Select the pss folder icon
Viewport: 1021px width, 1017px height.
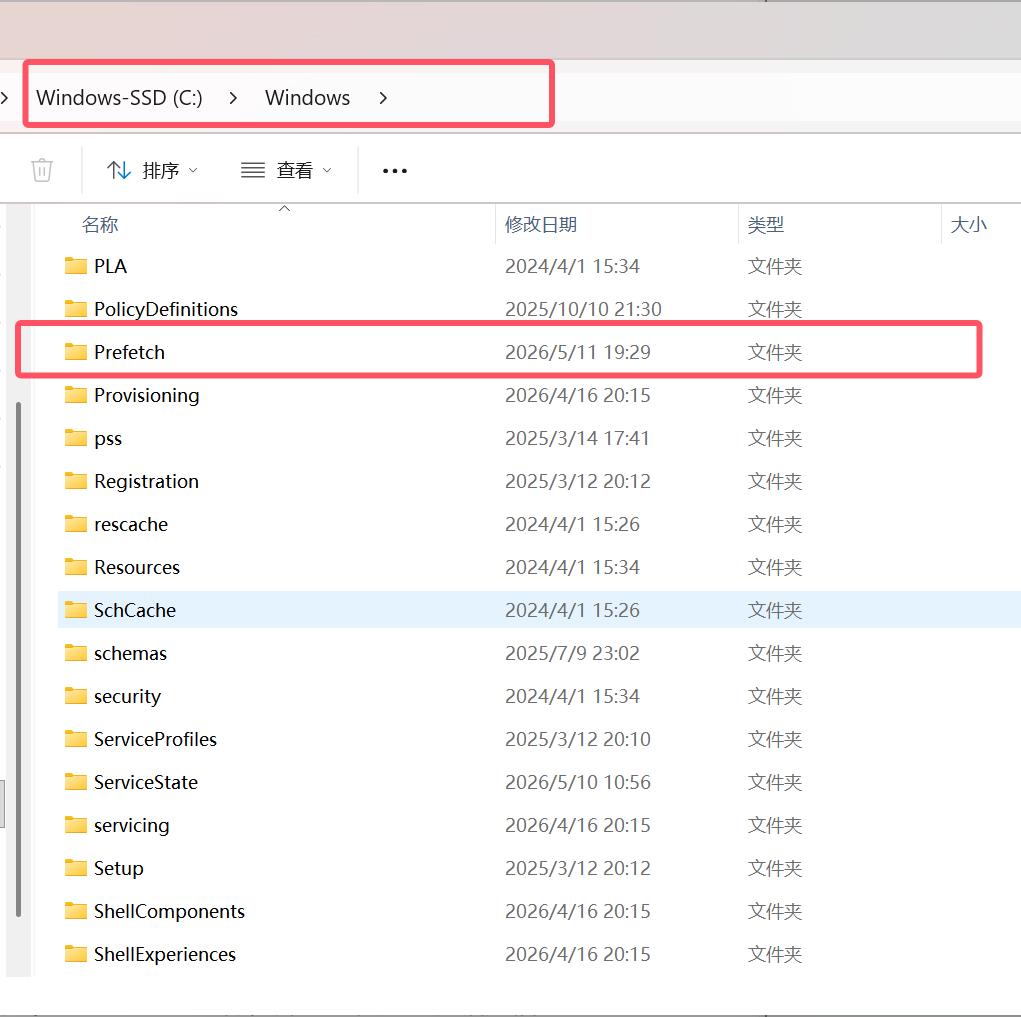(x=76, y=438)
